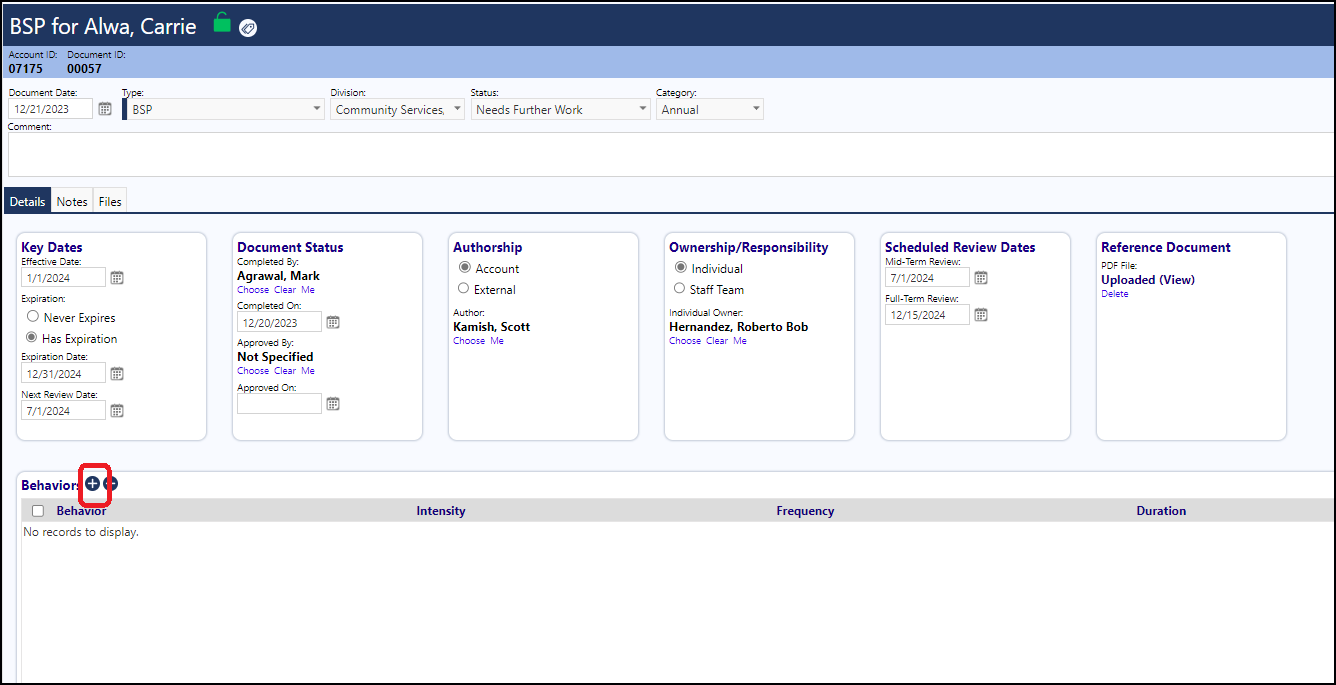Sort by the Intensity column header
The width and height of the screenshot is (1336, 685).
[x=441, y=511]
